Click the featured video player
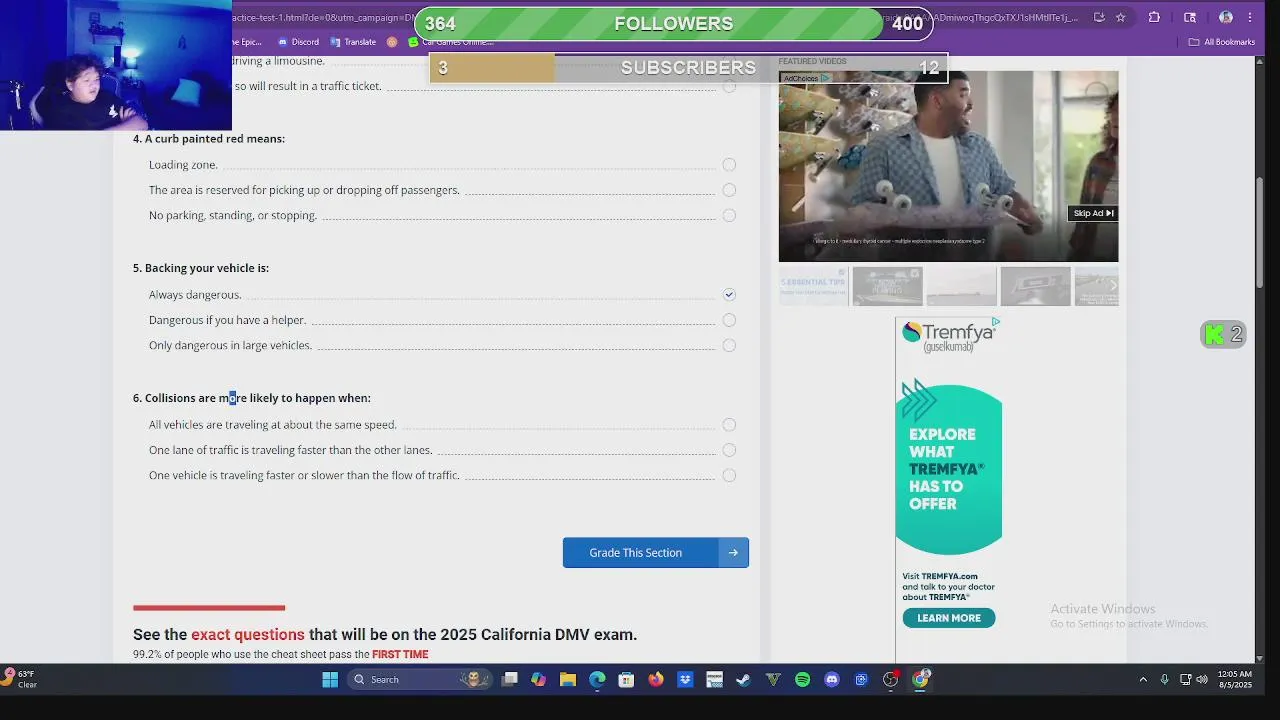 948,165
